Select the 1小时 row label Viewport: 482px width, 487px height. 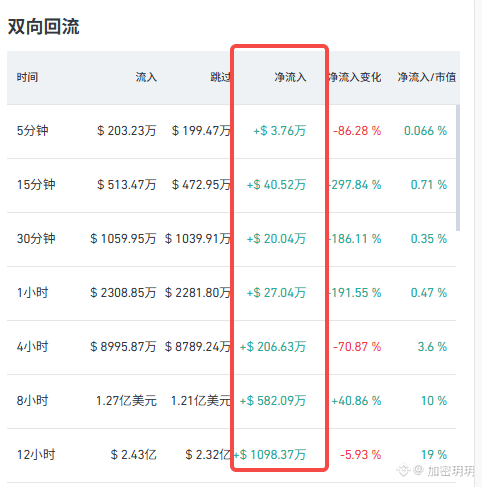point(32,292)
